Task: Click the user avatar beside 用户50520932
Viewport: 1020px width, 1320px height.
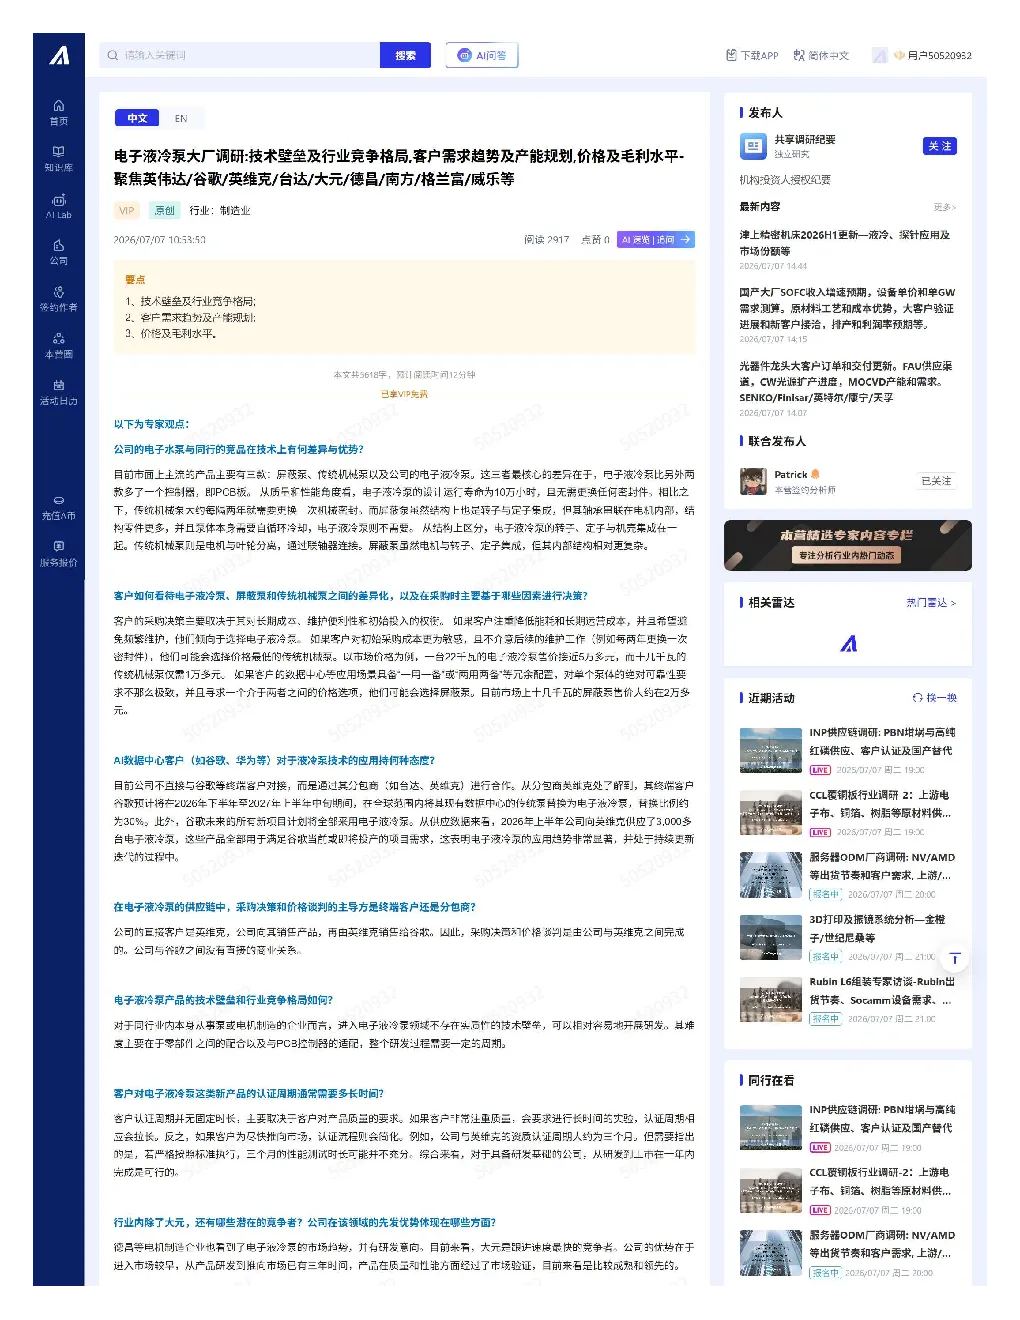Action: point(879,55)
